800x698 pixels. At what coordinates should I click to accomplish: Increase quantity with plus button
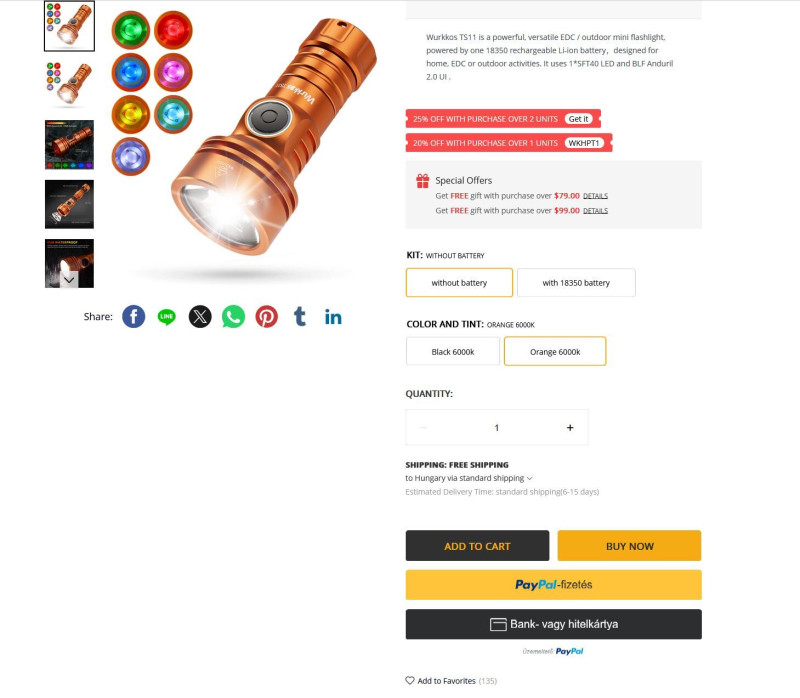pos(570,428)
